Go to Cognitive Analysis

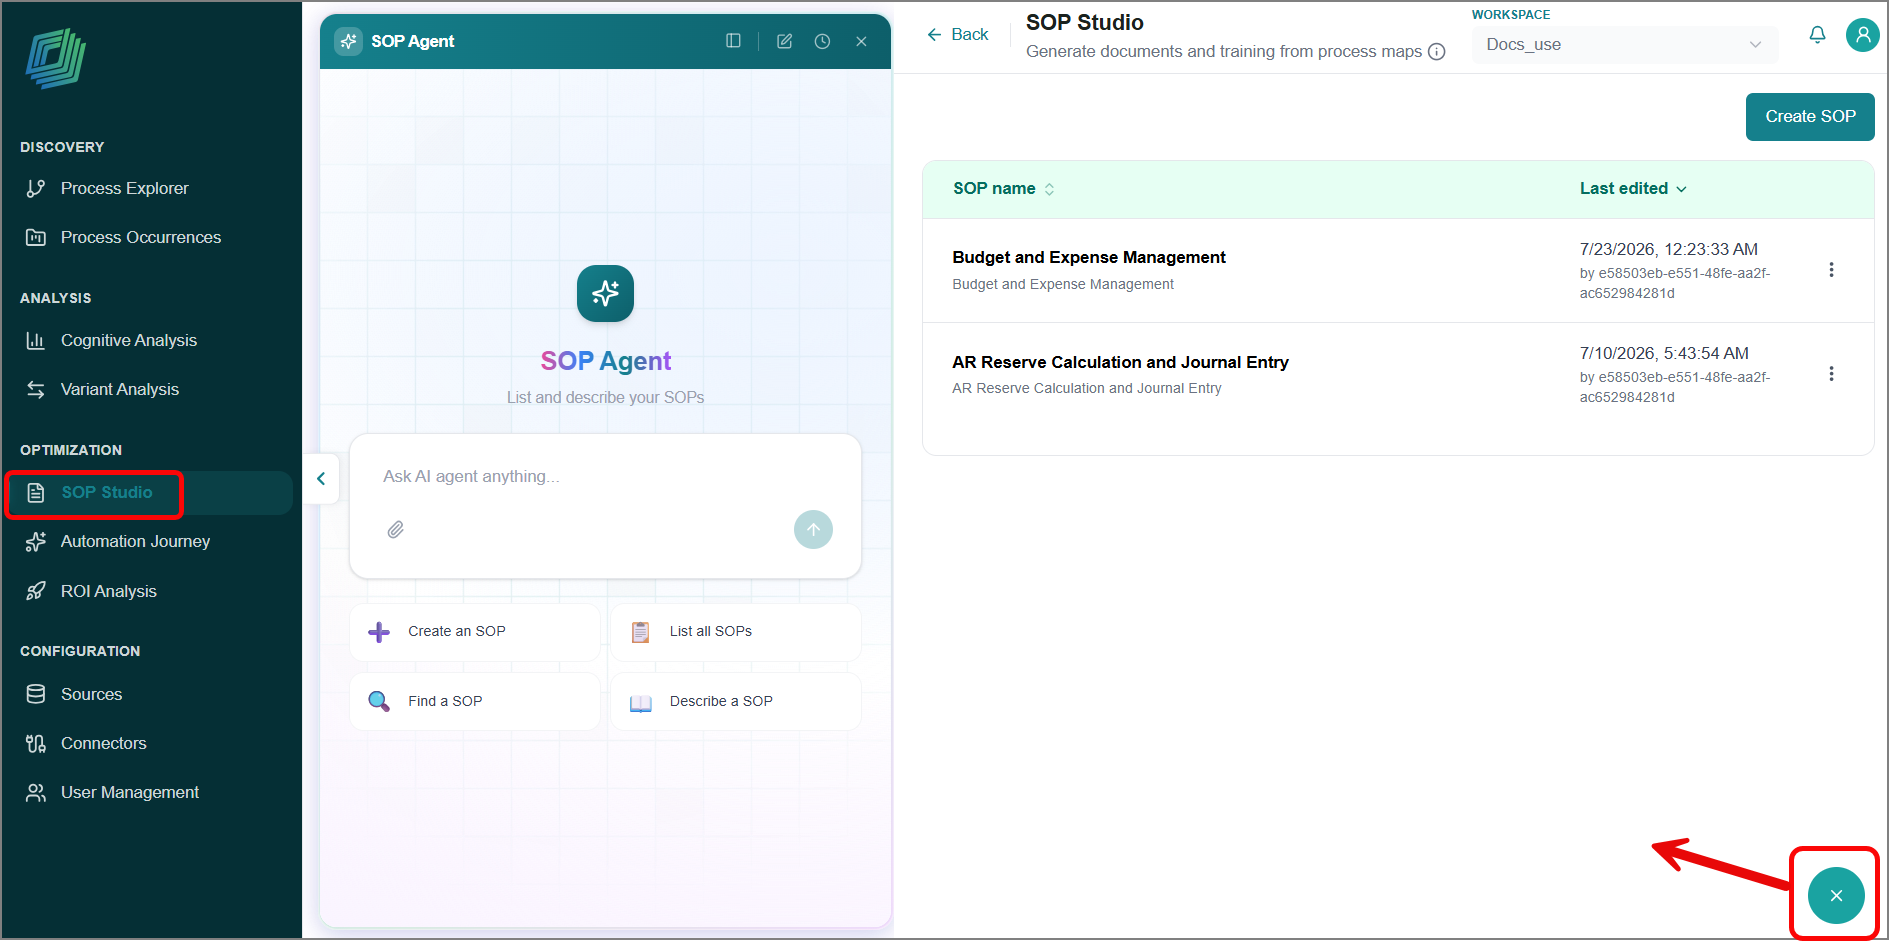(128, 340)
